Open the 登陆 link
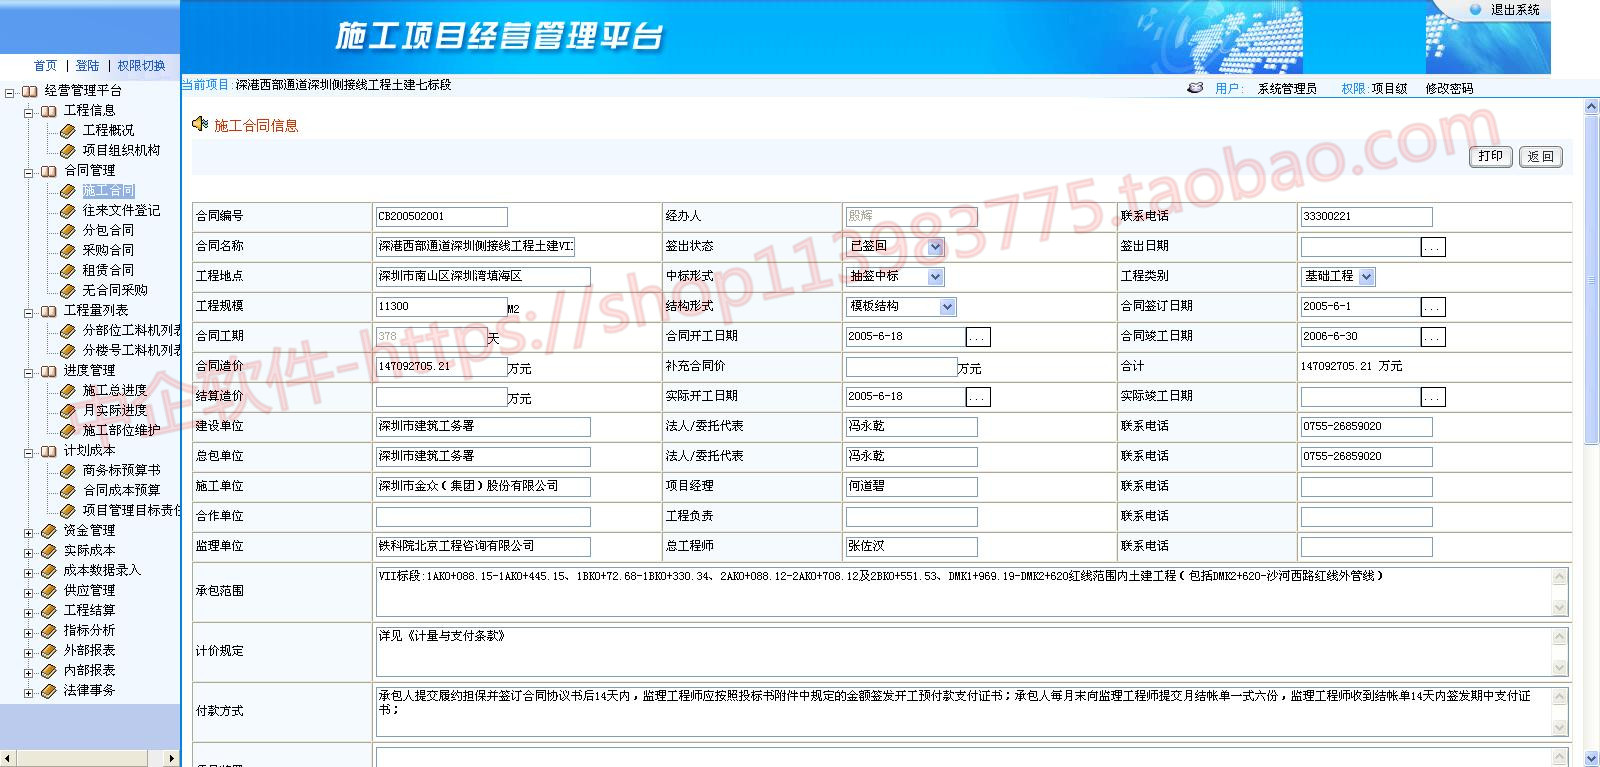Viewport: 1600px width, 767px height. [x=87, y=66]
